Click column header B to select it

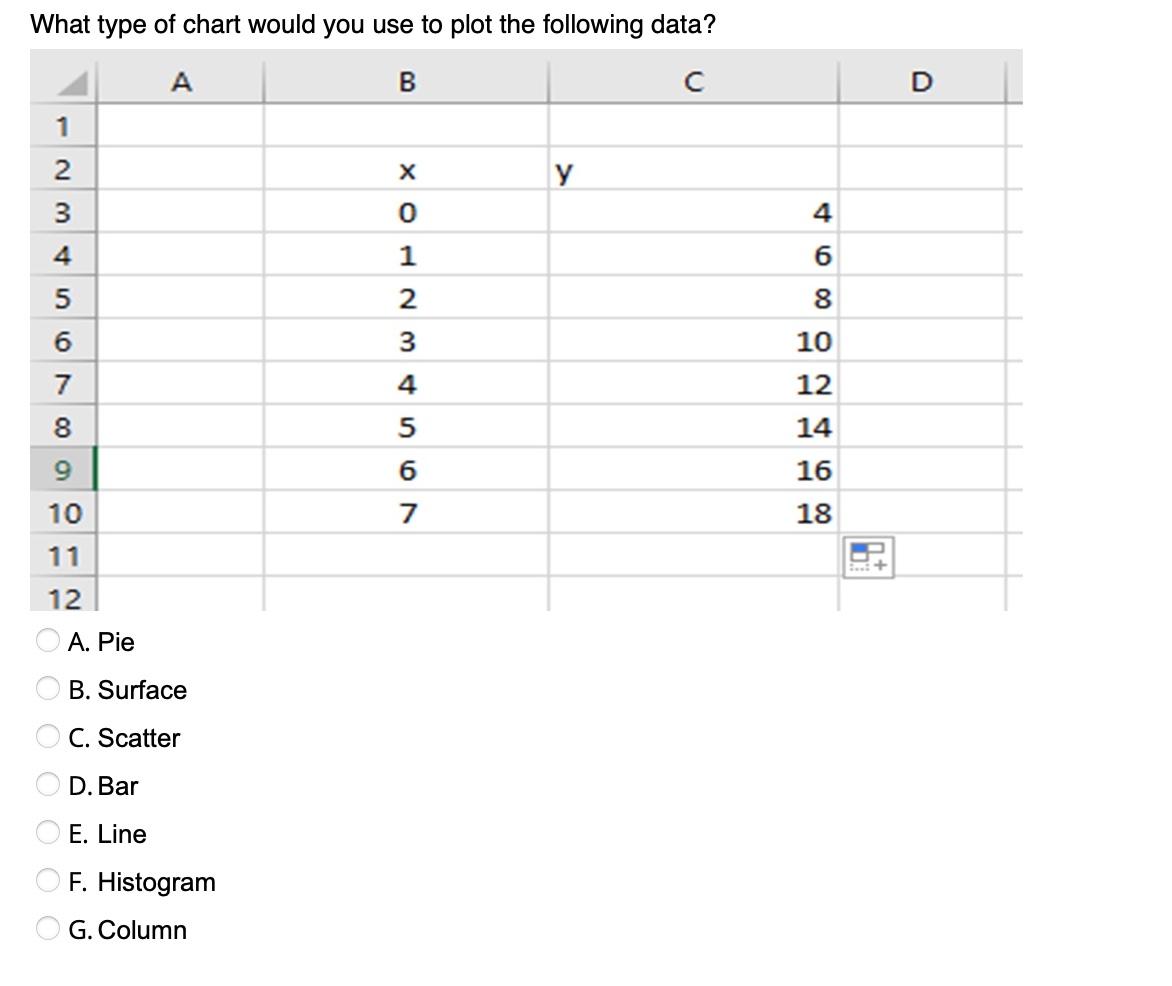point(406,82)
